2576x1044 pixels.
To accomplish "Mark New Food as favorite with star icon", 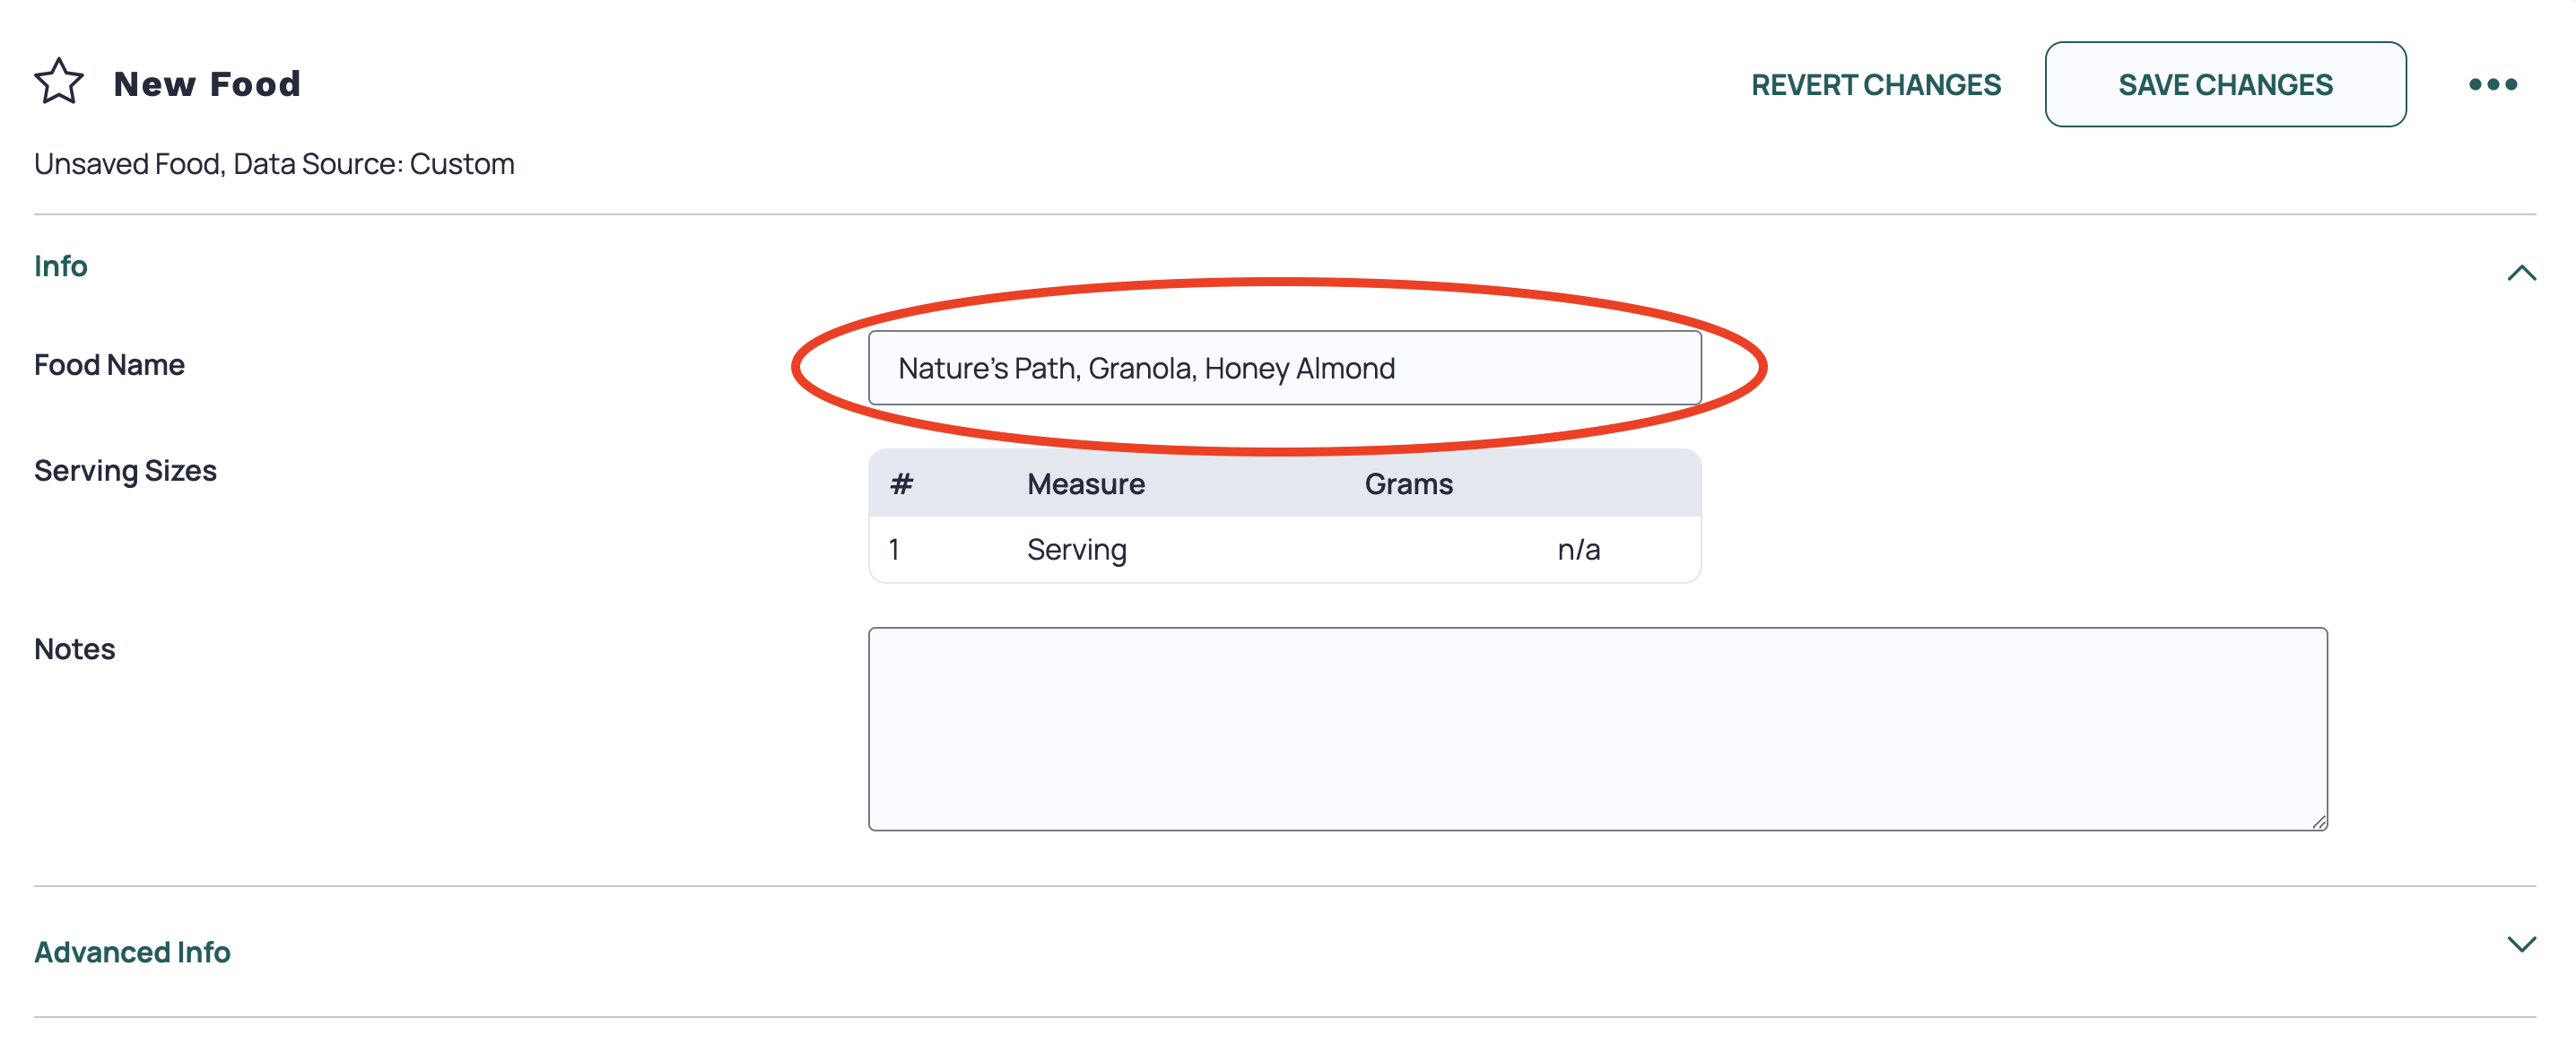I will point(59,82).
